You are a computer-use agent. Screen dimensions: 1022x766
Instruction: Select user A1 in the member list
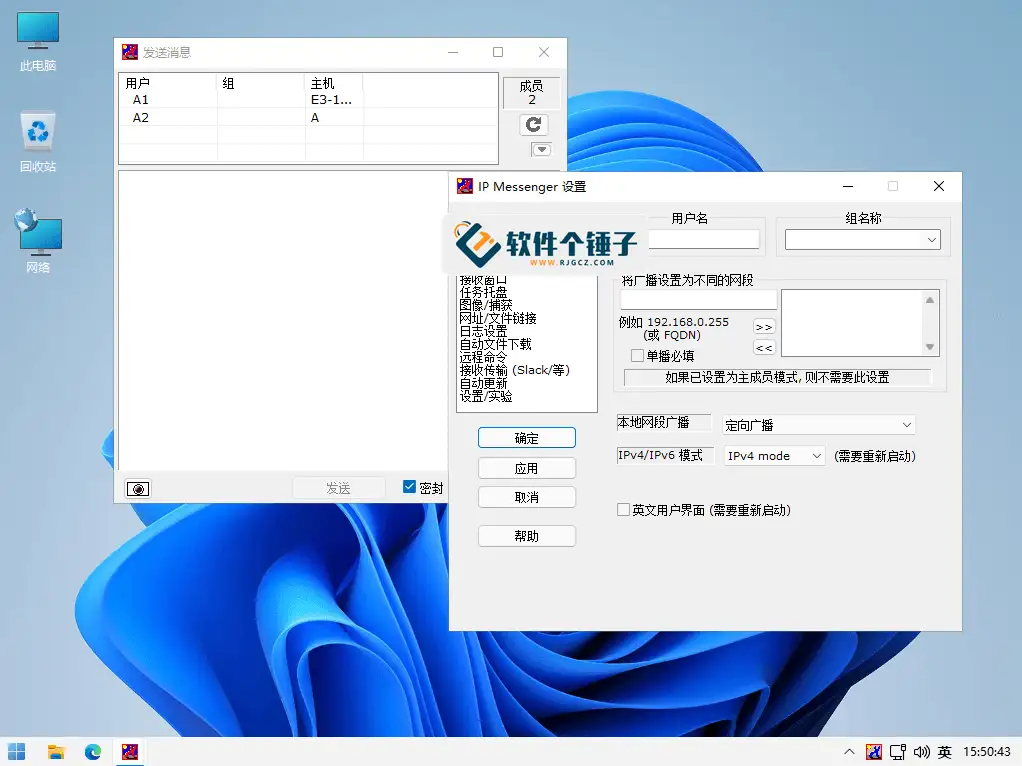(141, 100)
